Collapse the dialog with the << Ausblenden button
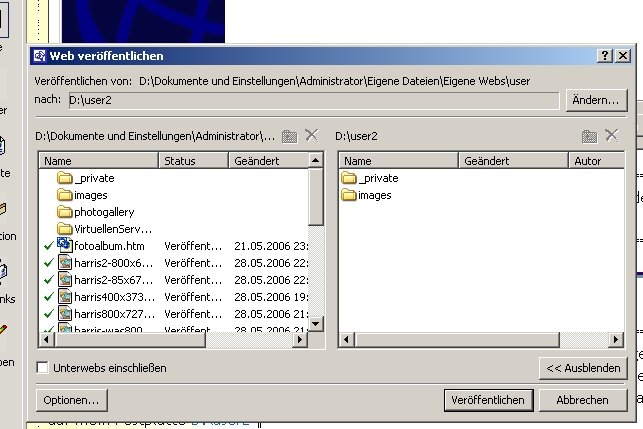The width and height of the screenshot is (643, 429). pyautogui.click(x=583, y=368)
